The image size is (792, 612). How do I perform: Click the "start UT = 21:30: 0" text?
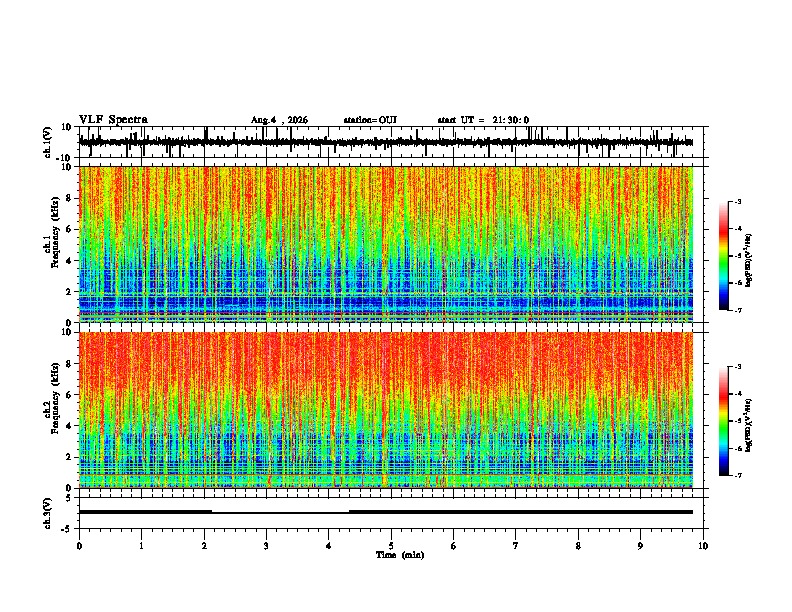click(x=483, y=120)
